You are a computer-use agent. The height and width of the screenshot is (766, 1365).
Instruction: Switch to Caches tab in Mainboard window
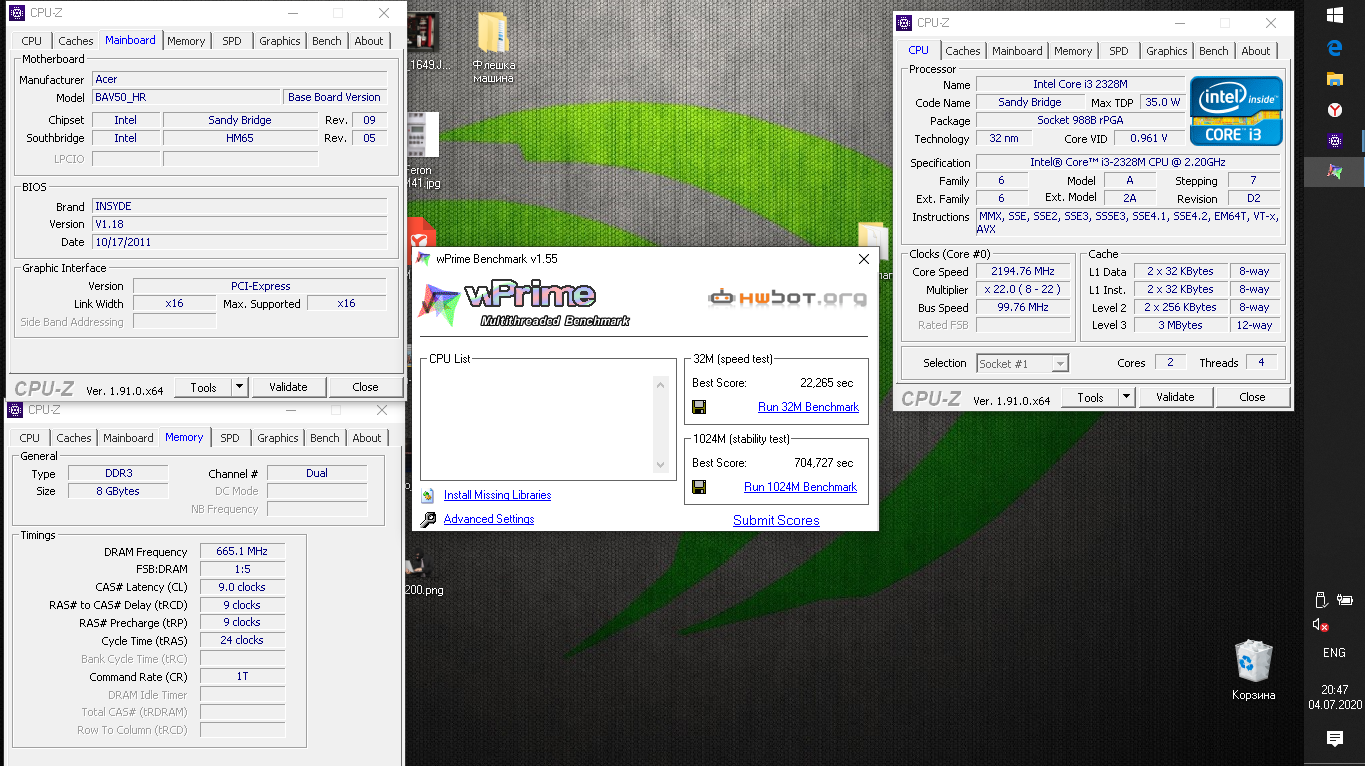(76, 41)
